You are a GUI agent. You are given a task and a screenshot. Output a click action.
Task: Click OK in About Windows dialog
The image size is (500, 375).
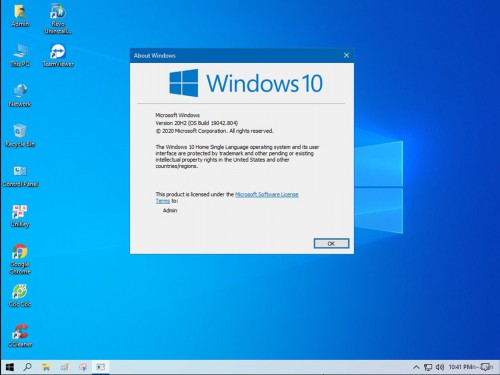pos(331,244)
